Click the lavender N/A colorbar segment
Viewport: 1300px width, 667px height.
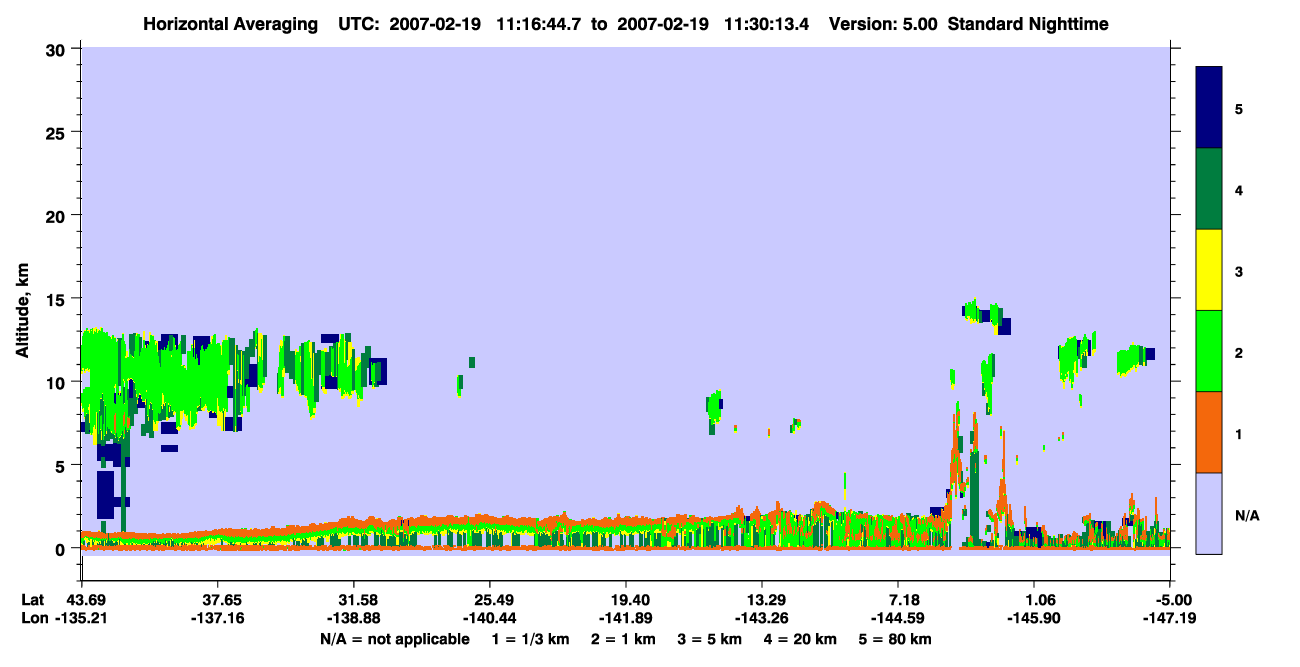click(1209, 512)
